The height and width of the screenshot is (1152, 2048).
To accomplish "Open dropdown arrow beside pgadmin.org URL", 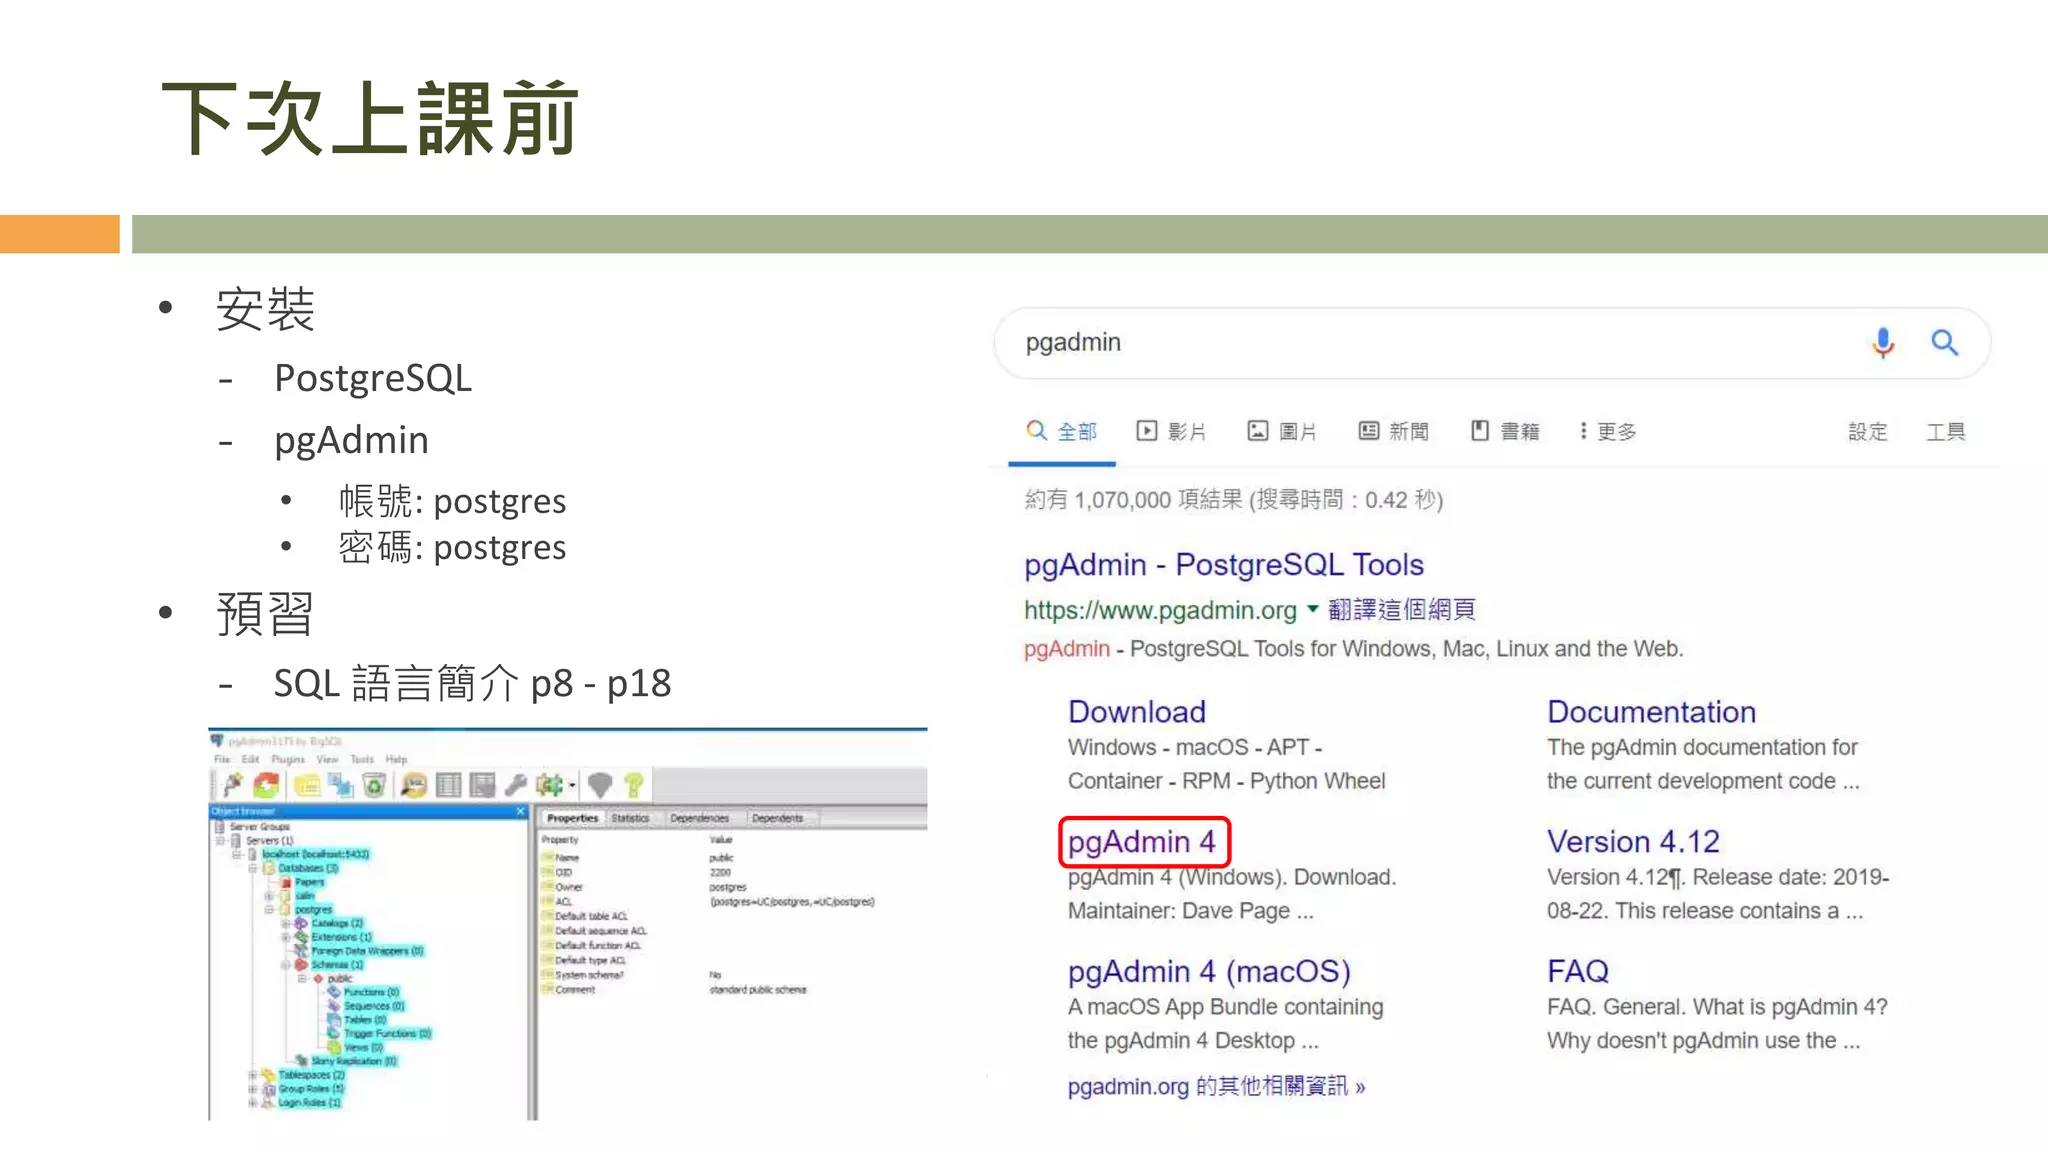I will (x=1312, y=609).
